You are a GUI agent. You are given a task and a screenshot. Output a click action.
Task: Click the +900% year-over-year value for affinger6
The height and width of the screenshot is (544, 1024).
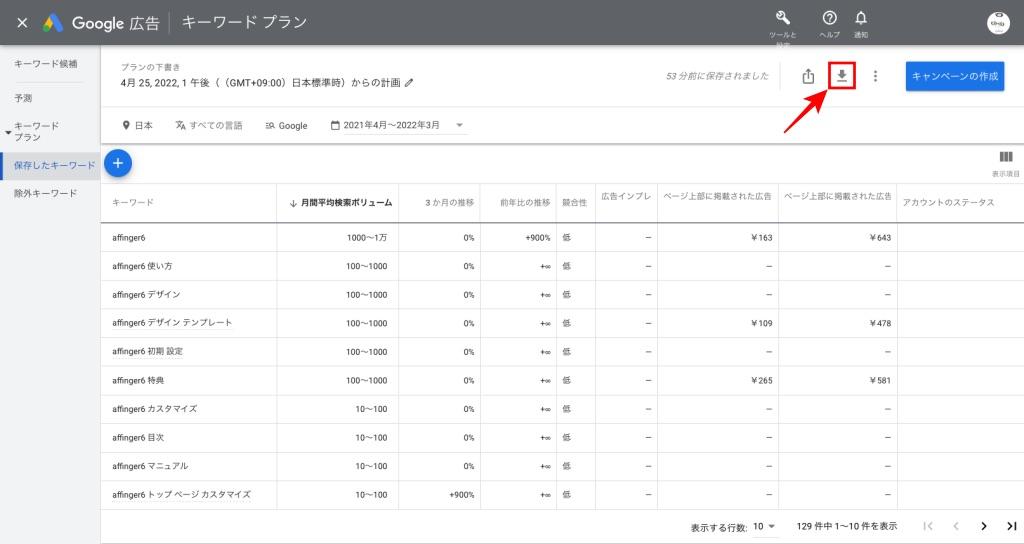coord(537,238)
